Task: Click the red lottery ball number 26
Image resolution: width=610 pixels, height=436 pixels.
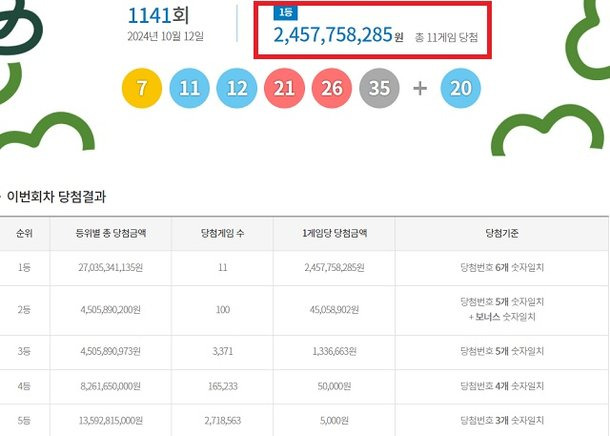Action: click(x=331, y=88)
